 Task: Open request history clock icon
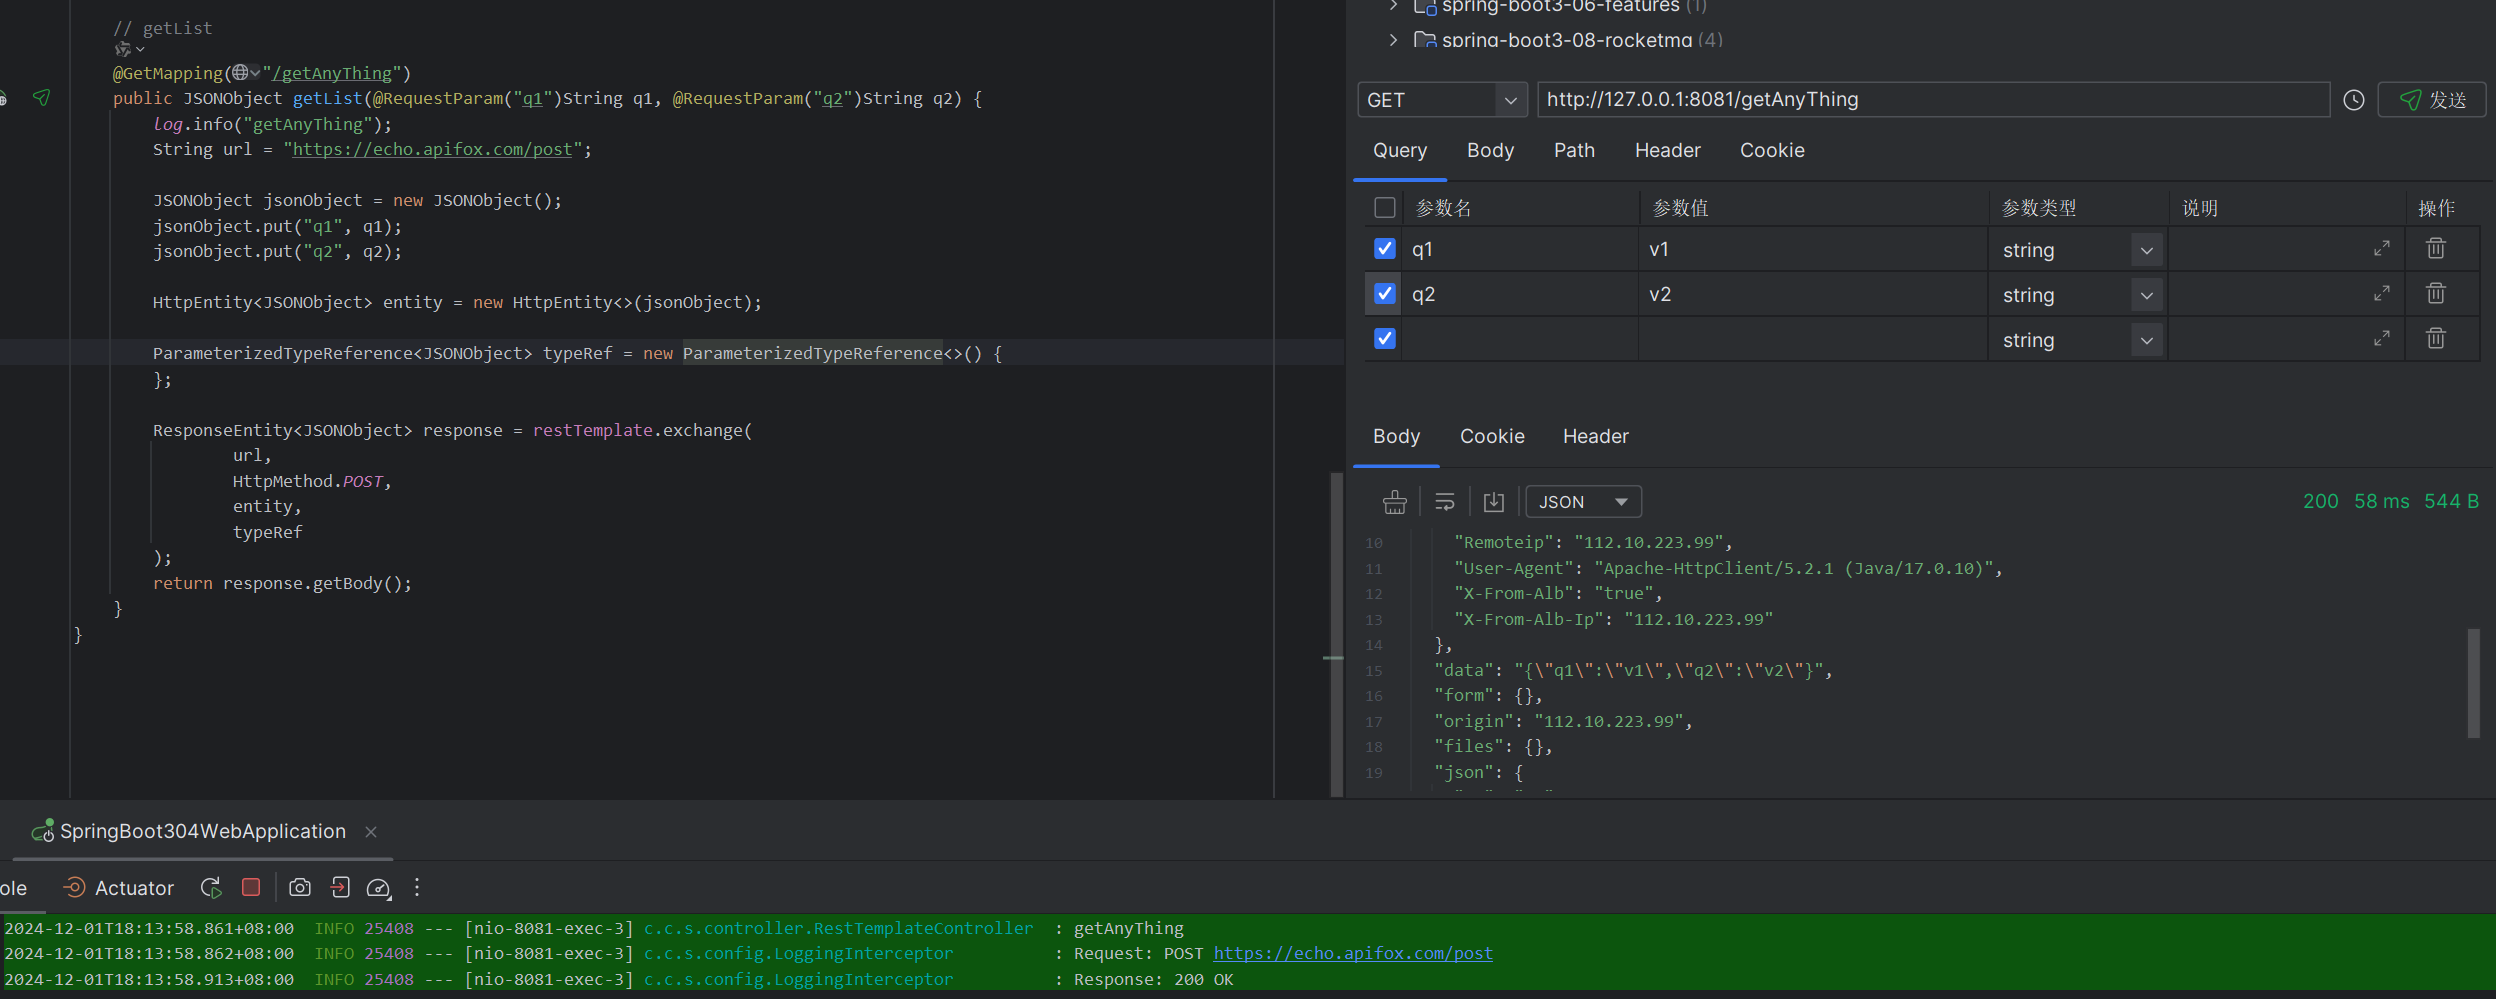pyautogui.click(x=2353, y=100)
